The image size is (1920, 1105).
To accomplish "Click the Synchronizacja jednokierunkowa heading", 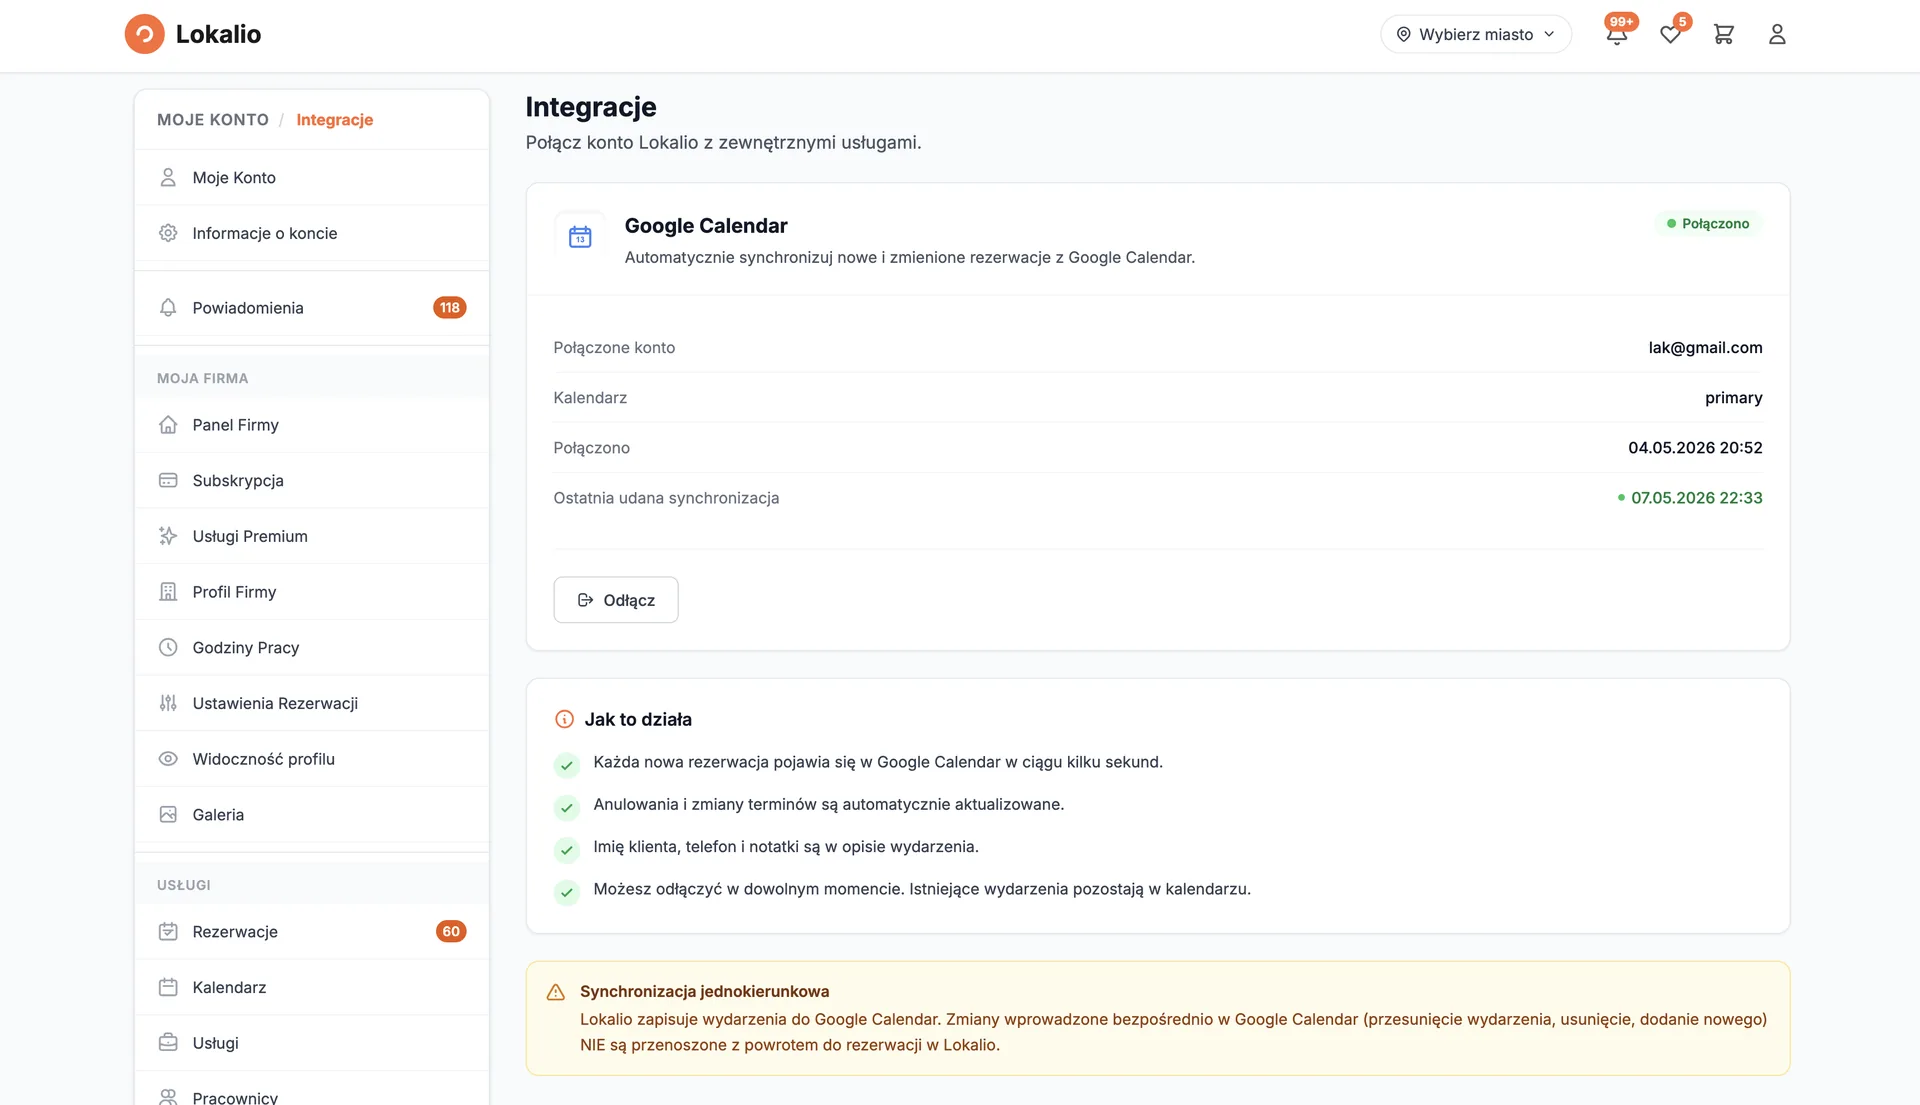I will tap(704, 992).
